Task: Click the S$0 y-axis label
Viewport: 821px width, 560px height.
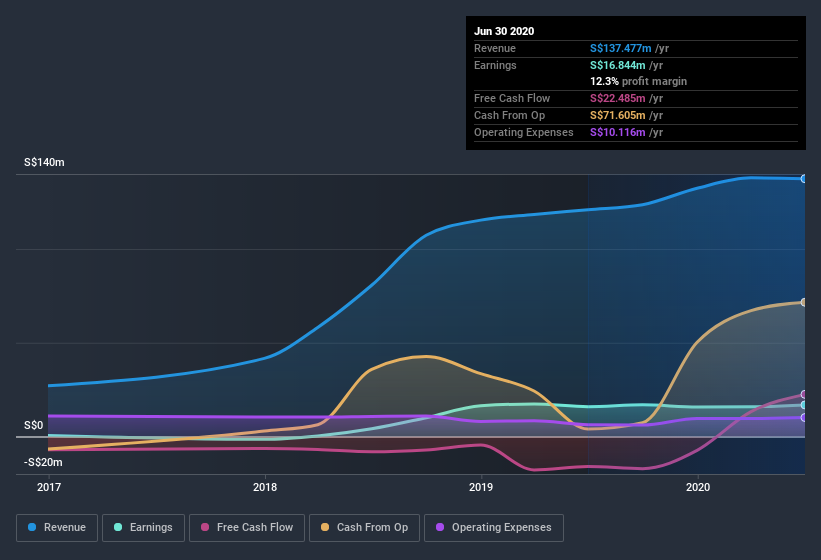Action: pos(34,425)
